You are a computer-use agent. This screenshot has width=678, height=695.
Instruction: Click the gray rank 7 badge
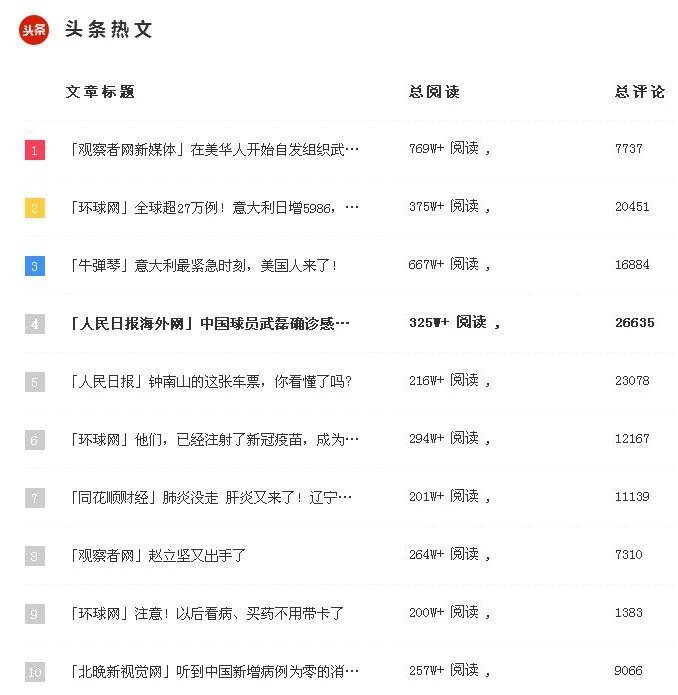point(35,498)
